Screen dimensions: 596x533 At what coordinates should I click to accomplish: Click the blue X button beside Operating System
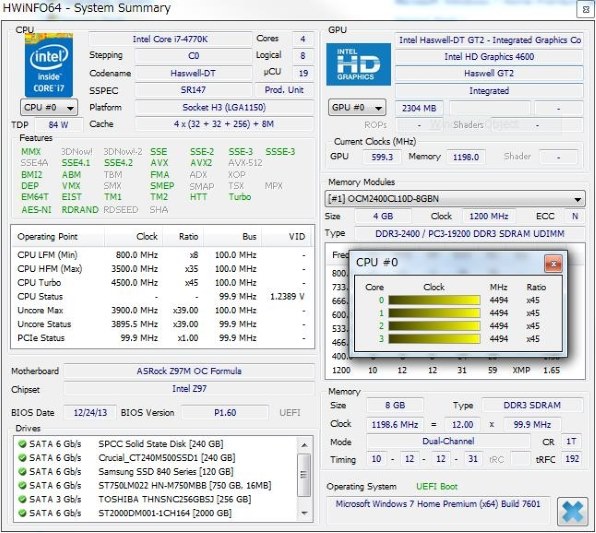point(572,512)
